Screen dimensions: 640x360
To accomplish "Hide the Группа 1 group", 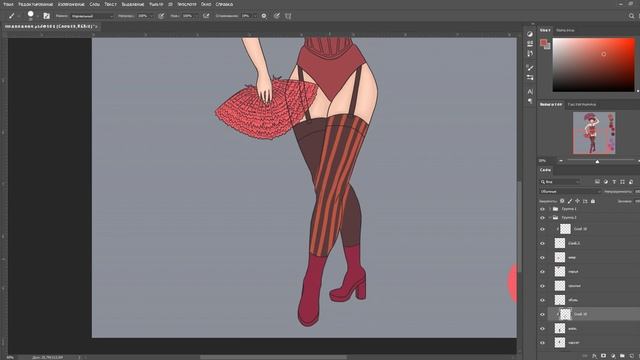I will pyautogui.click(x=542, y=209).
